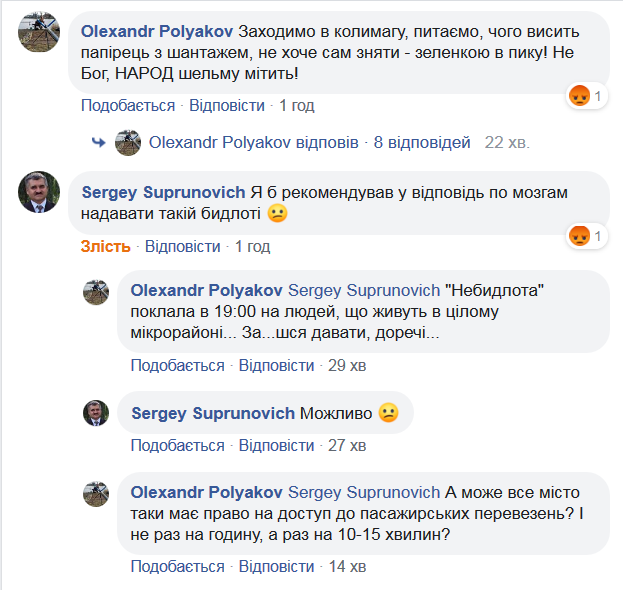Toggle the 'Злість' reaction on Sergey's comment
Screen dimensions: 623x590
(105, 246)
